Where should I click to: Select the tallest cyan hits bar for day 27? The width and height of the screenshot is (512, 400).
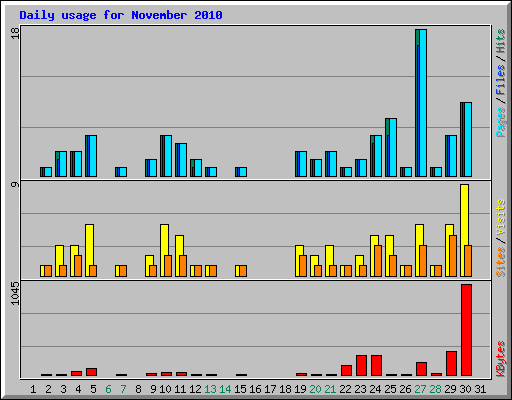[x=423, y=103]
